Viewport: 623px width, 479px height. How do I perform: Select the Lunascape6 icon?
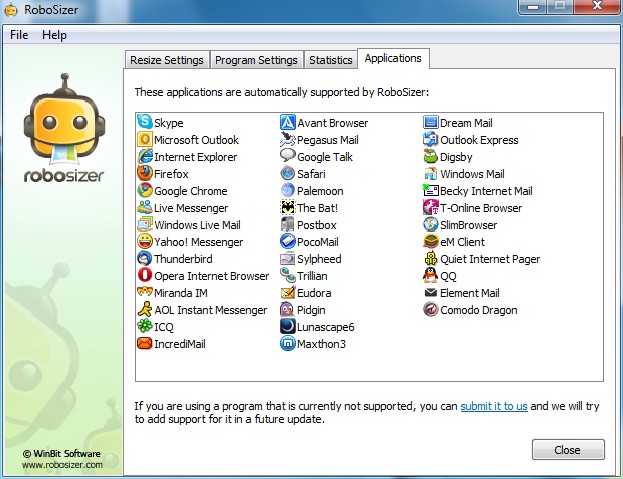[x=288, y=326]
